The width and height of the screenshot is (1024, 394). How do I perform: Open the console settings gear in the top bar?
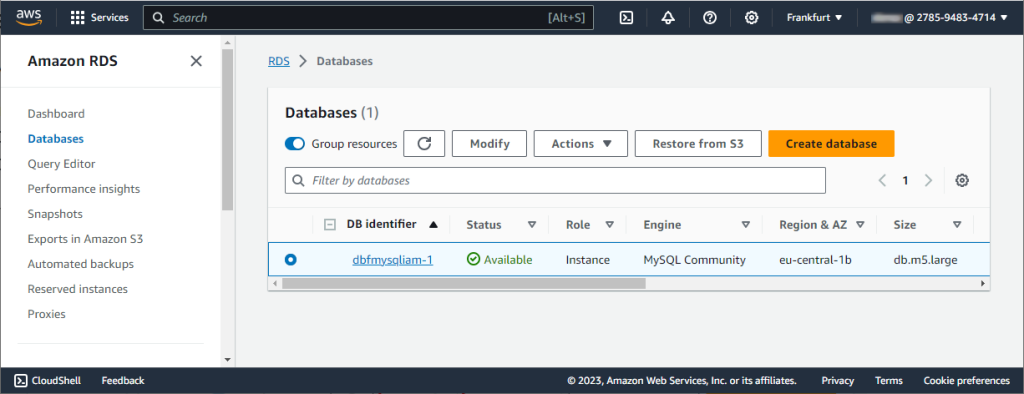pos(752,18)
